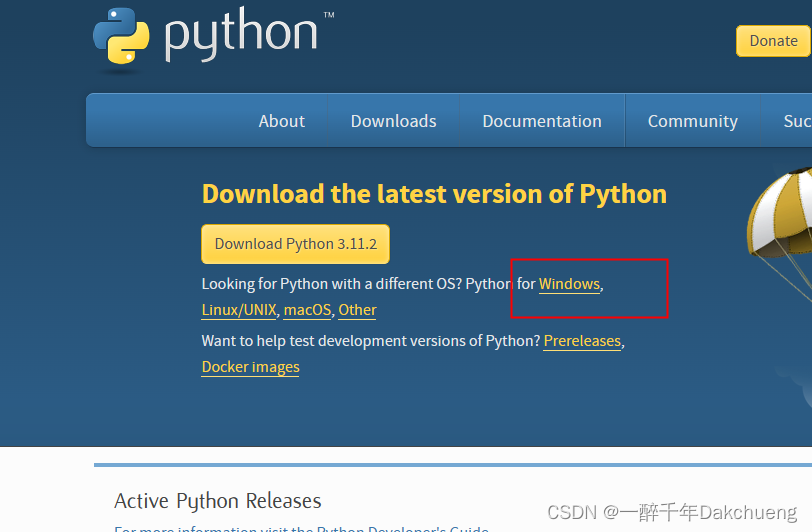Click Download Python 3.11.2 button
The width and height of the screenshot is (812, 532).
(296, 244)
